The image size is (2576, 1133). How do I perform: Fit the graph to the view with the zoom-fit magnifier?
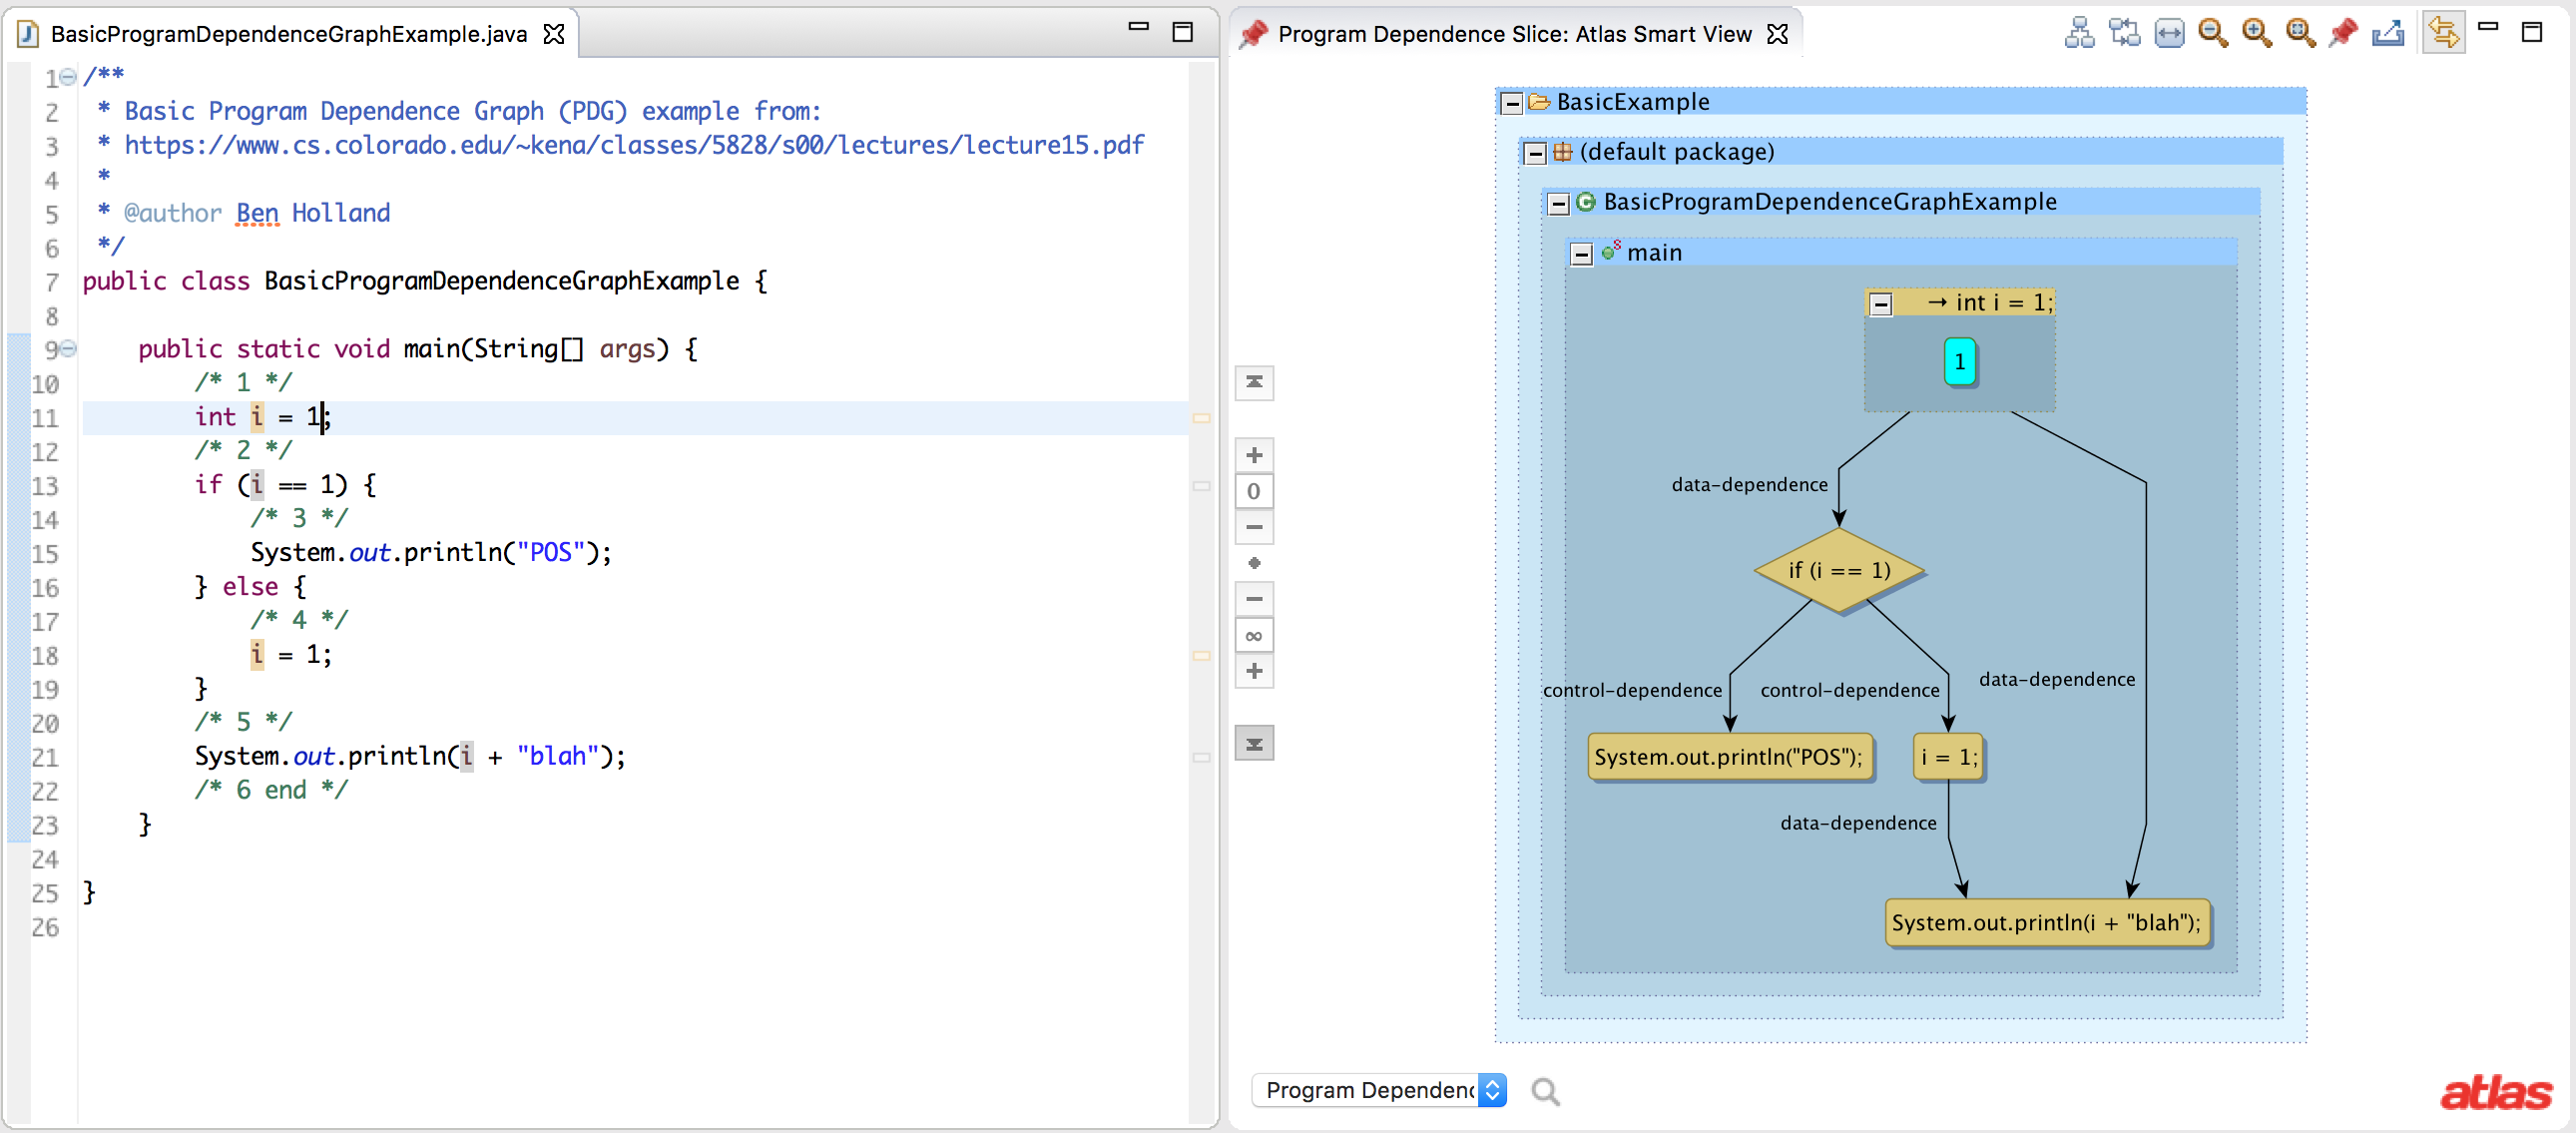(2301, 33)
